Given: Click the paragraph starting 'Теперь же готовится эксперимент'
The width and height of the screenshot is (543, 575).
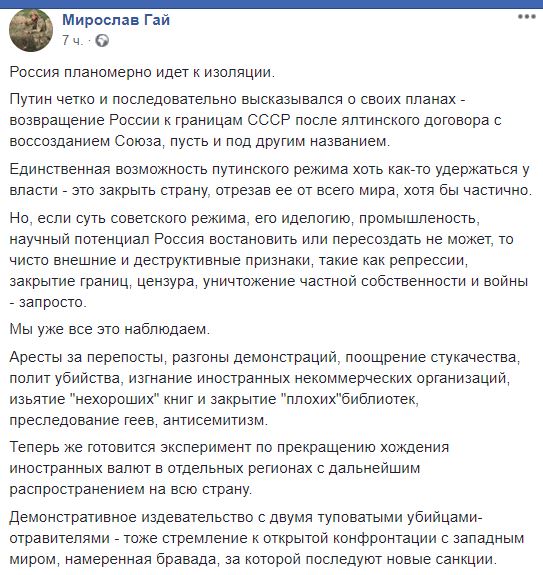Looking at the screenshot, I should coord(229,469).
